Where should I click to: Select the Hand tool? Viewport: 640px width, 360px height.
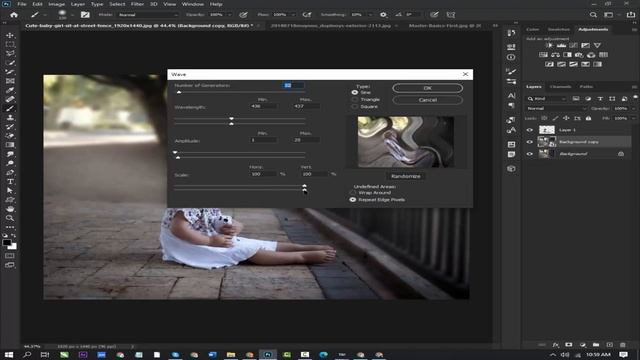pyautogui.click(x=10, y=209)
